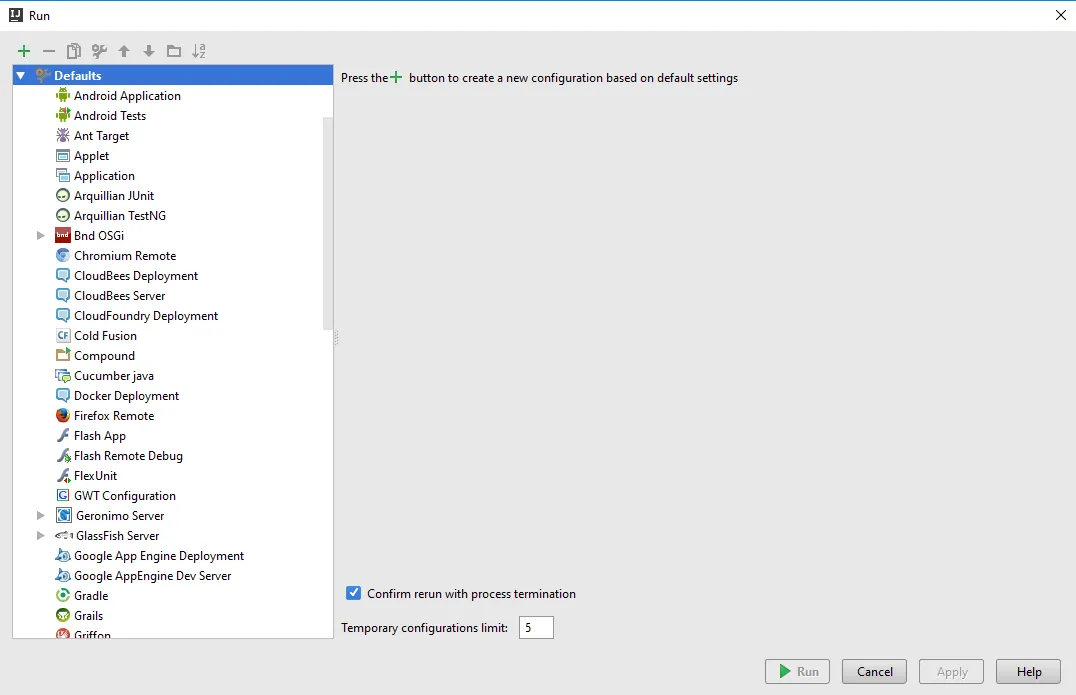Add new configuration with green plus toolbar icon

(x=24, y=51)
